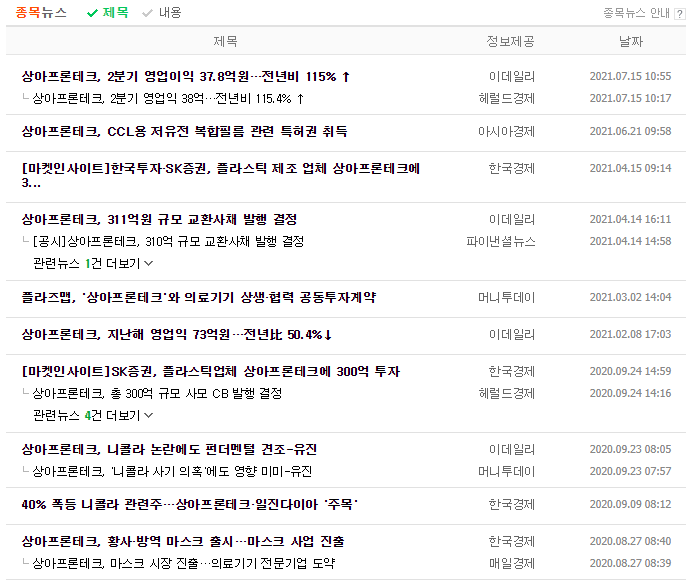Open article [공시]상아프론테크, 310억 규모 교환사채
Image resolution: width=694 pixels, height=584 pixels.
click(x=168, y=241)
